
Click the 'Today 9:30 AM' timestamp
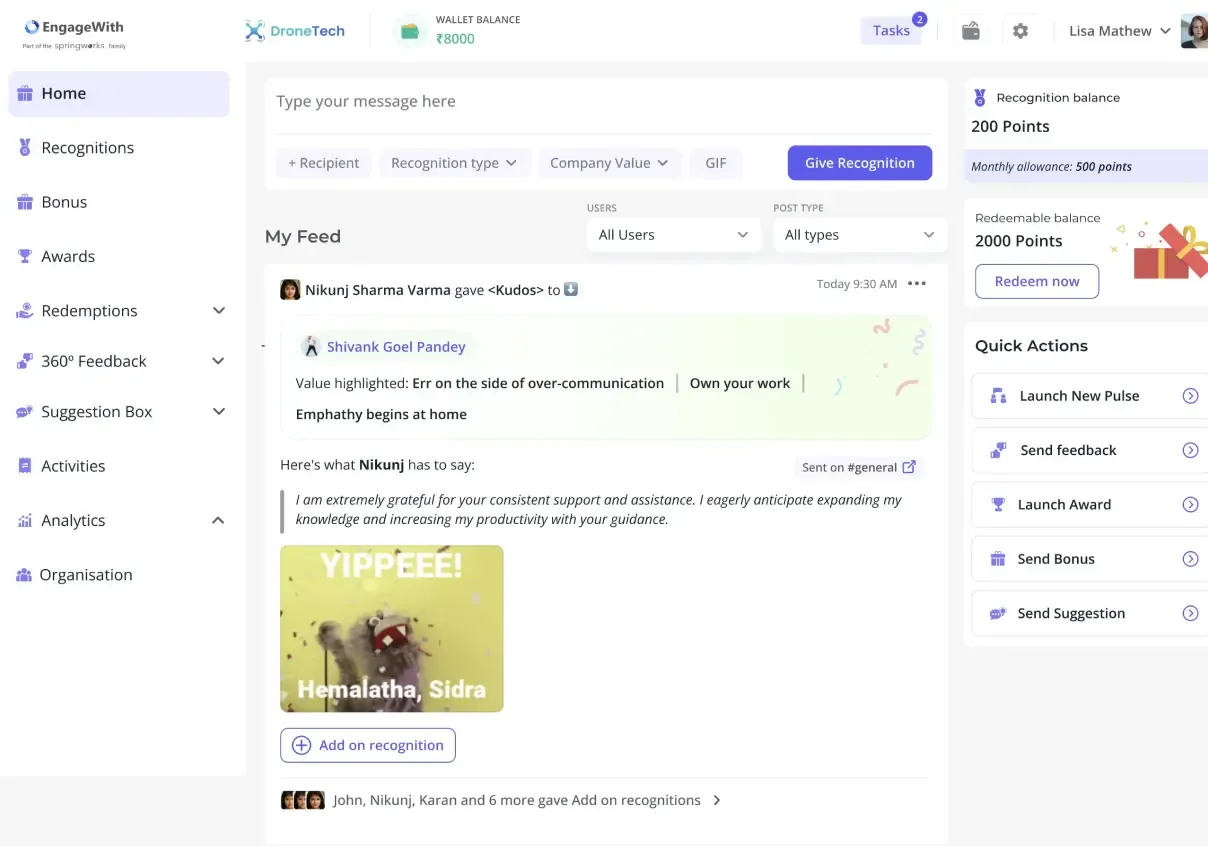857,284
